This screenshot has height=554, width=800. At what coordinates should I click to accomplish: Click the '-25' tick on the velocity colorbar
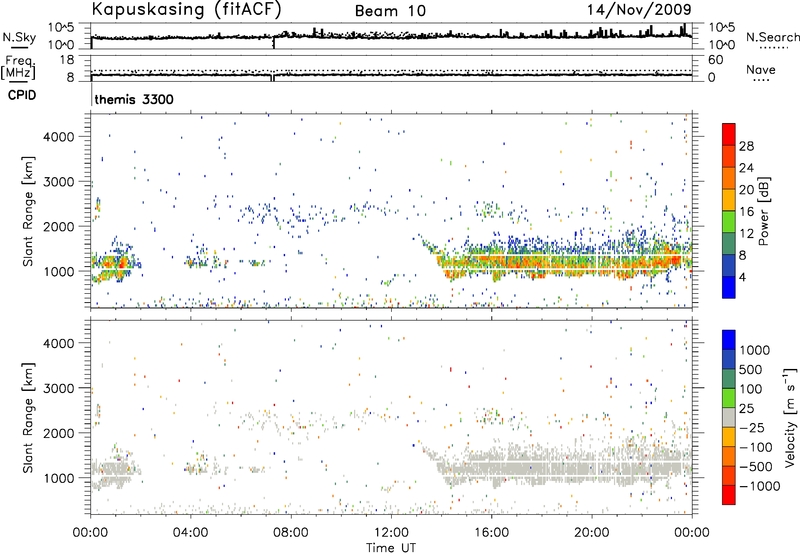point(752,427)
